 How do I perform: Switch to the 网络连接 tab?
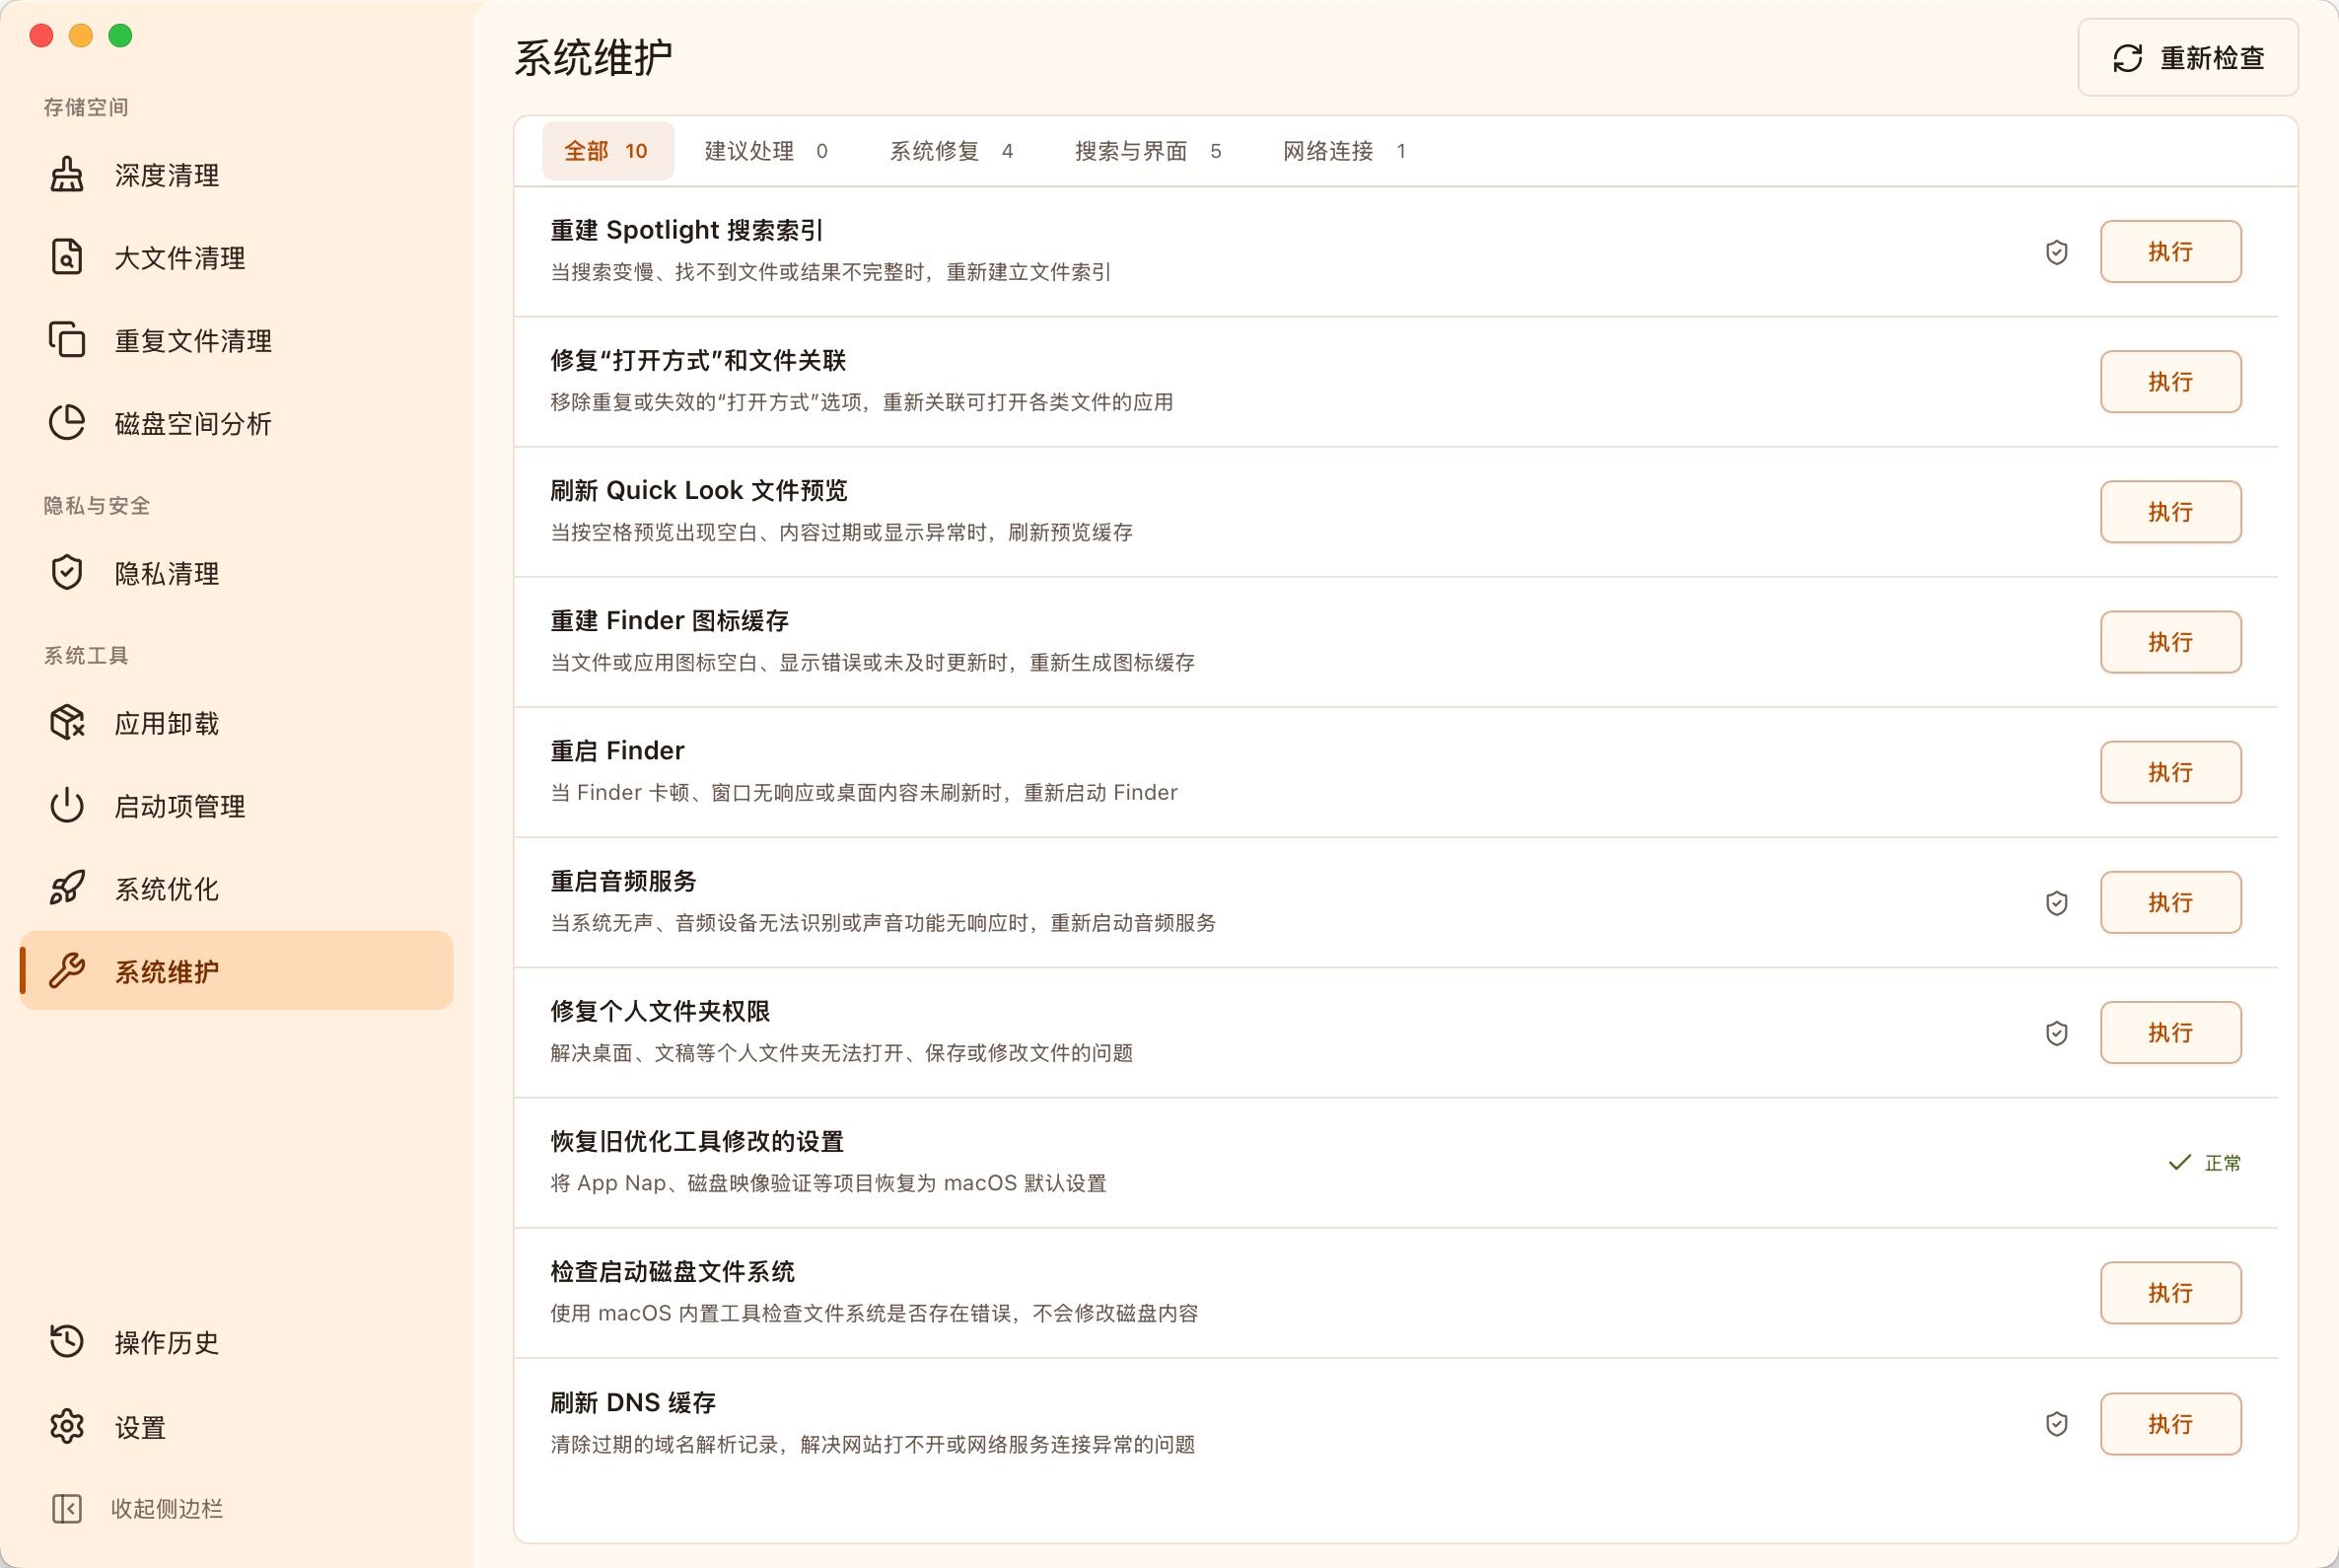click(1344, 151)
